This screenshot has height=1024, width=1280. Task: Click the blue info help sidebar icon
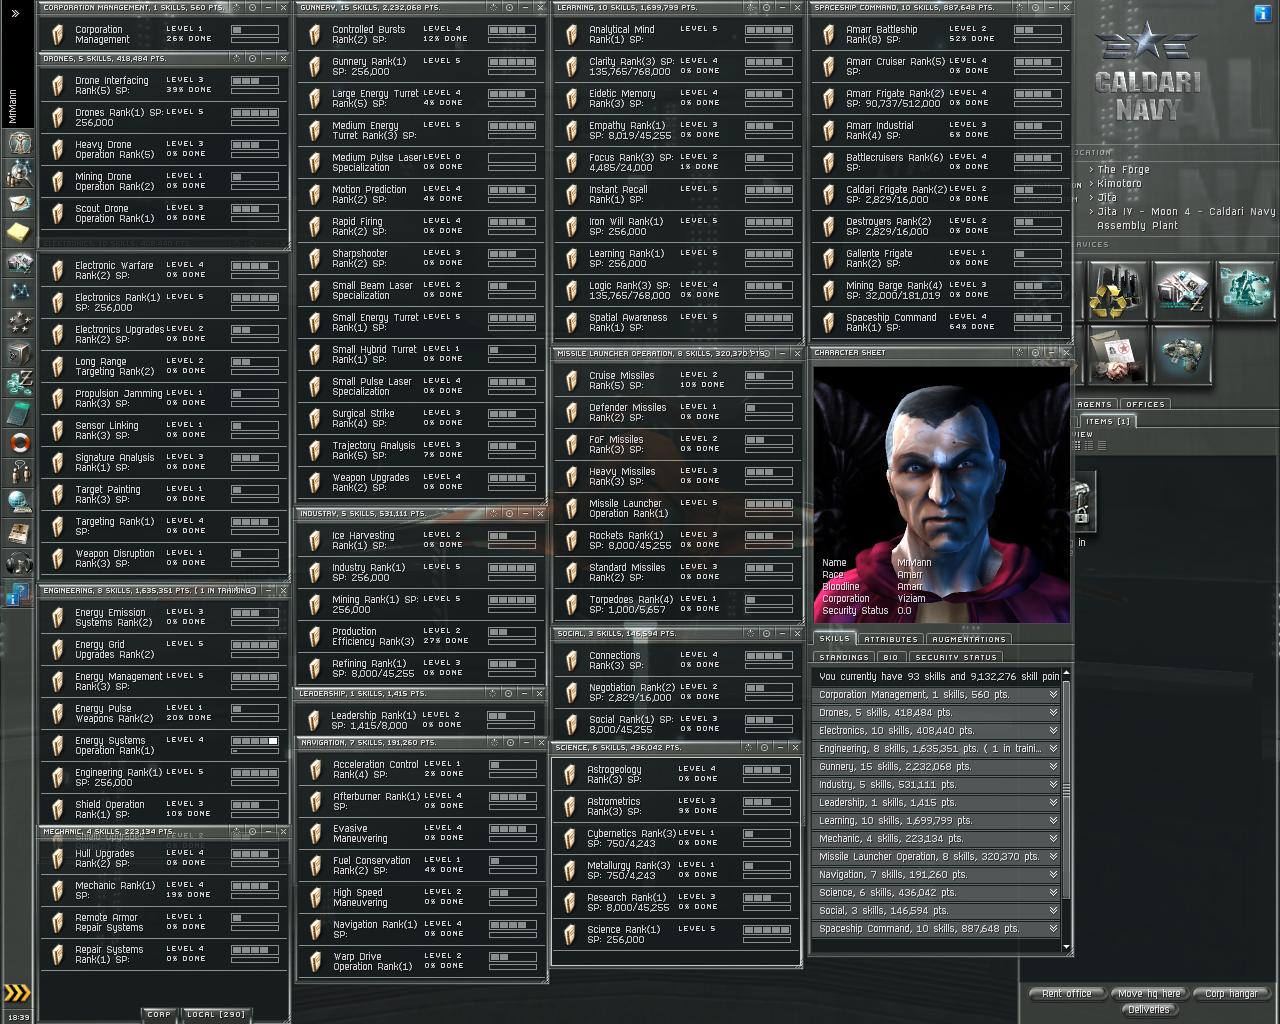(19, 594)
